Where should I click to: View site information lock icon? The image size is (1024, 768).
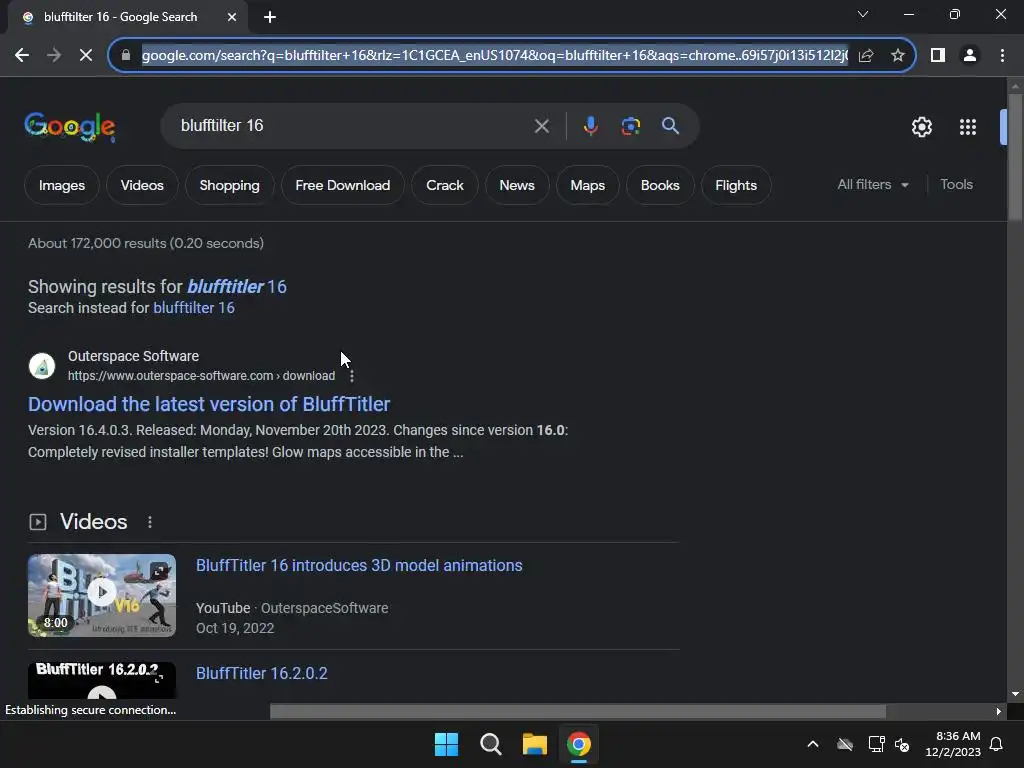click(126, 56)
